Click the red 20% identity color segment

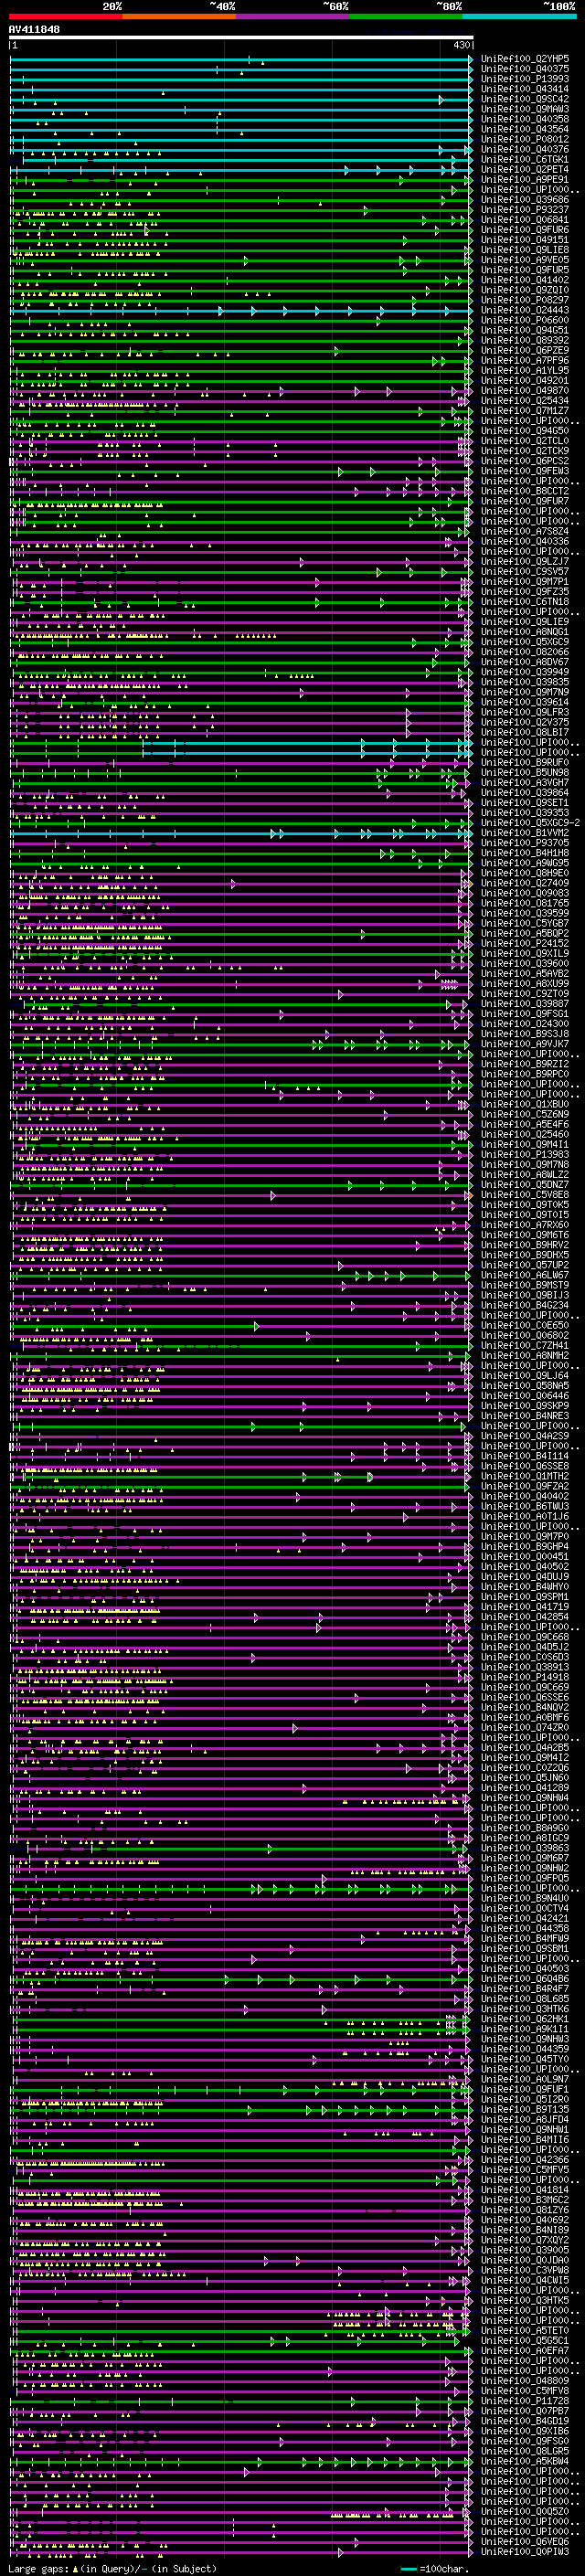(65, 16)
